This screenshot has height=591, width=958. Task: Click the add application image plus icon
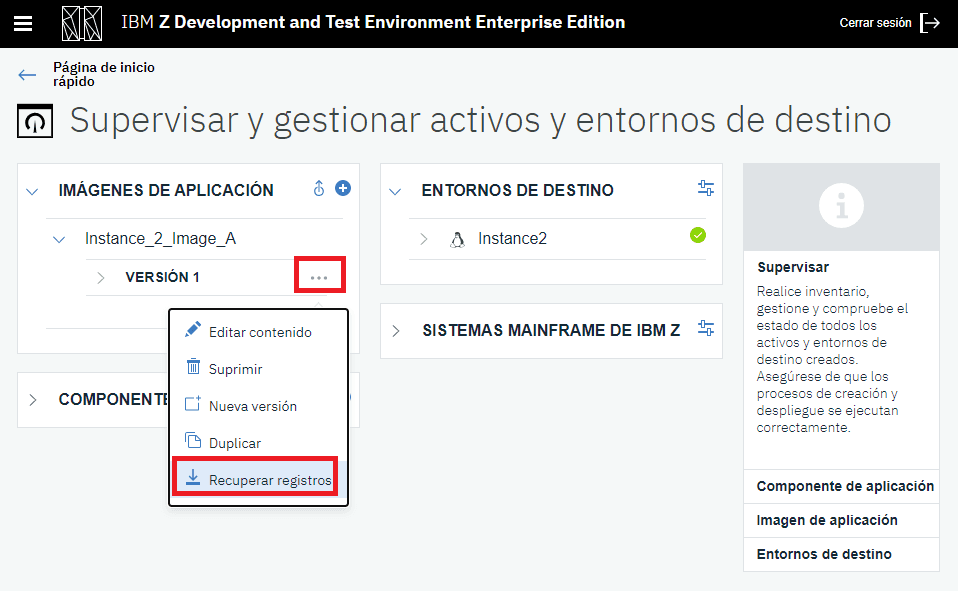tap(343, 188)
